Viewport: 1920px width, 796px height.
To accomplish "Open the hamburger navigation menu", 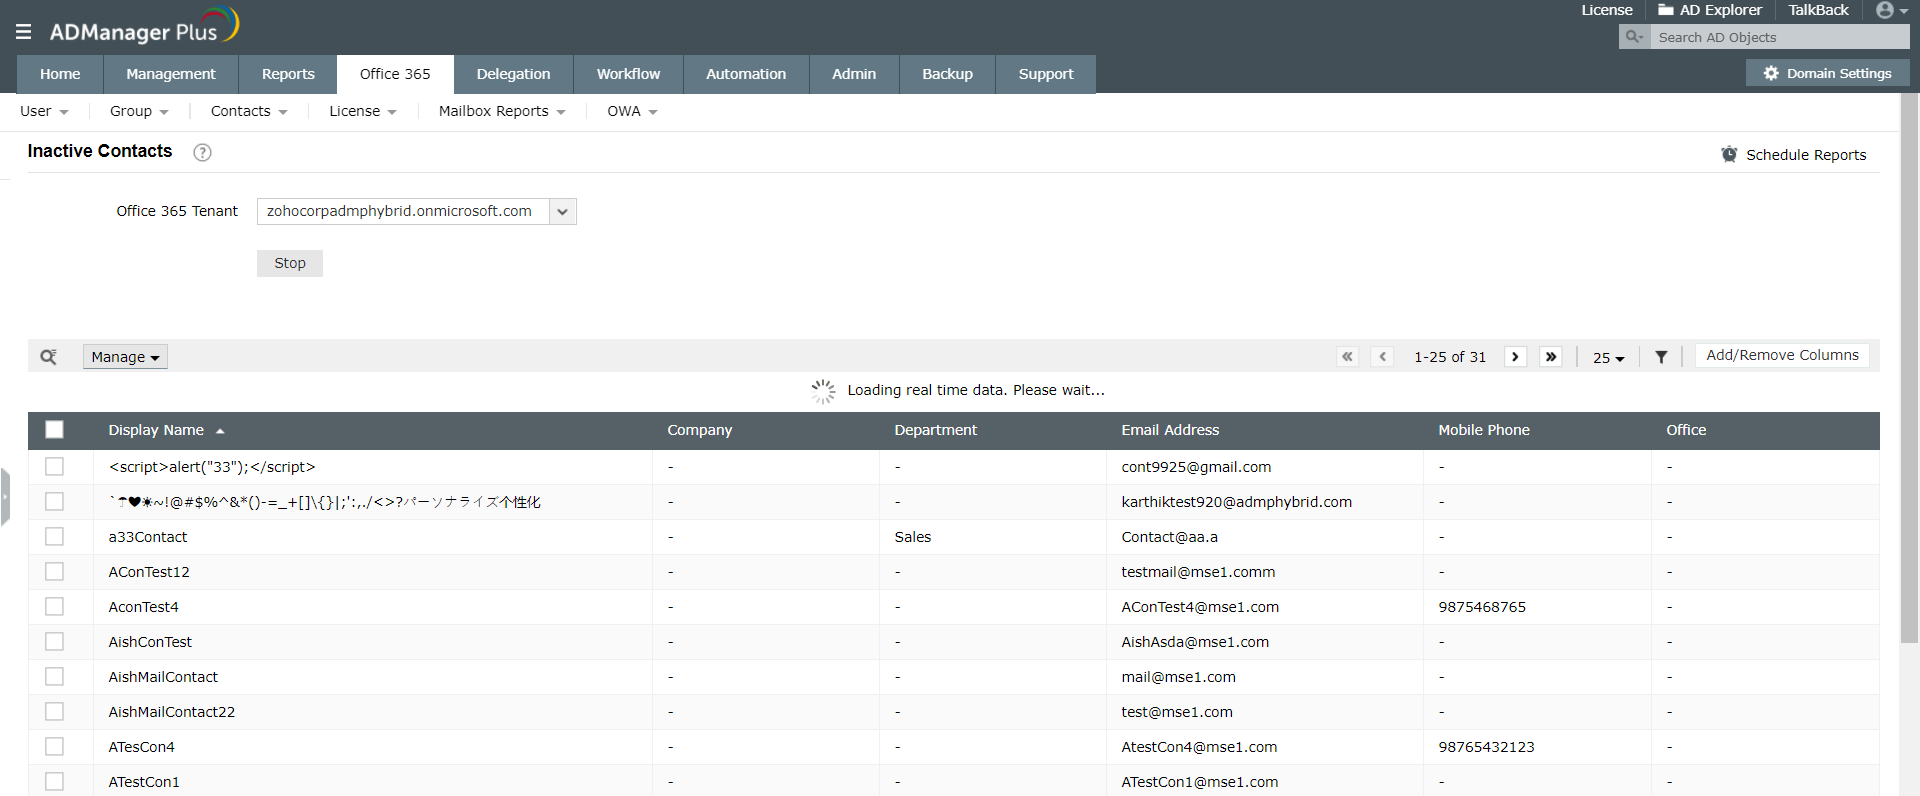I will click(24, 32).
